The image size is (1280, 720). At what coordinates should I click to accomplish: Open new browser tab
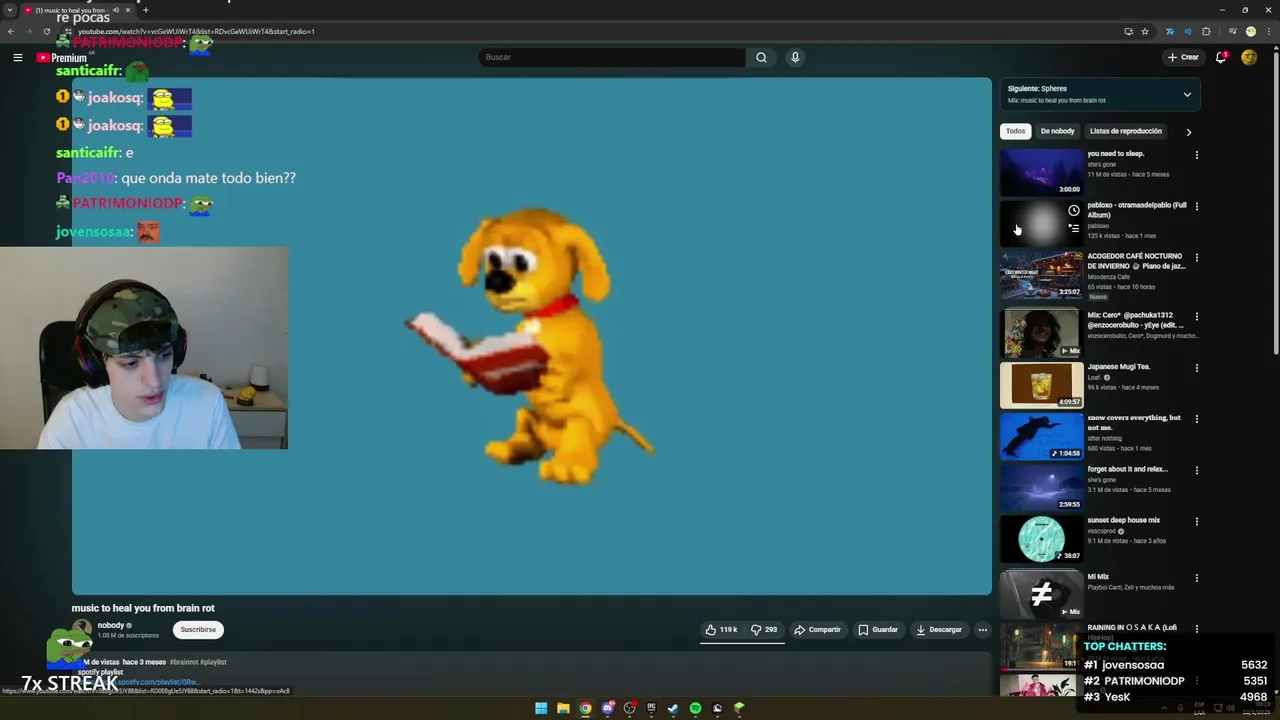click(145, 10)
